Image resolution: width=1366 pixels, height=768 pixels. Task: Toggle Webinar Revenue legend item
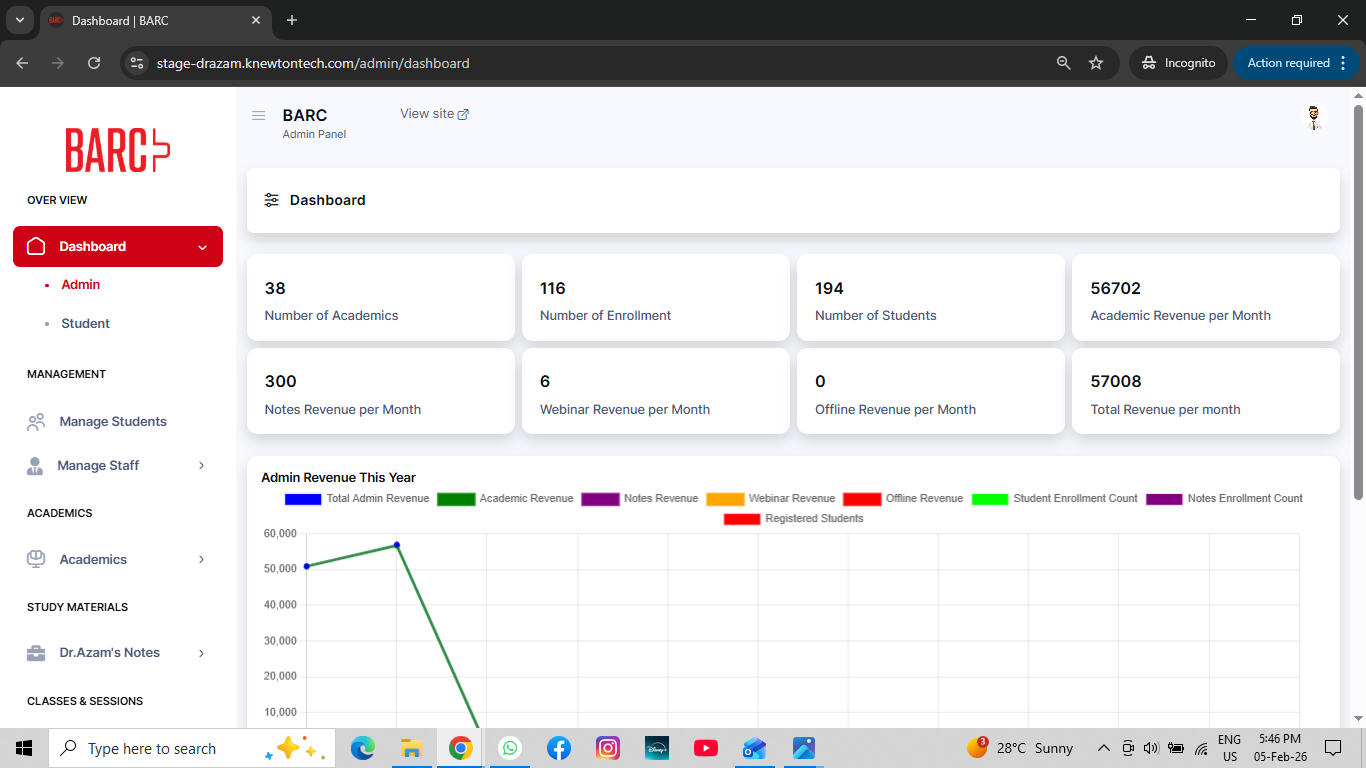(x=725, y=499)
